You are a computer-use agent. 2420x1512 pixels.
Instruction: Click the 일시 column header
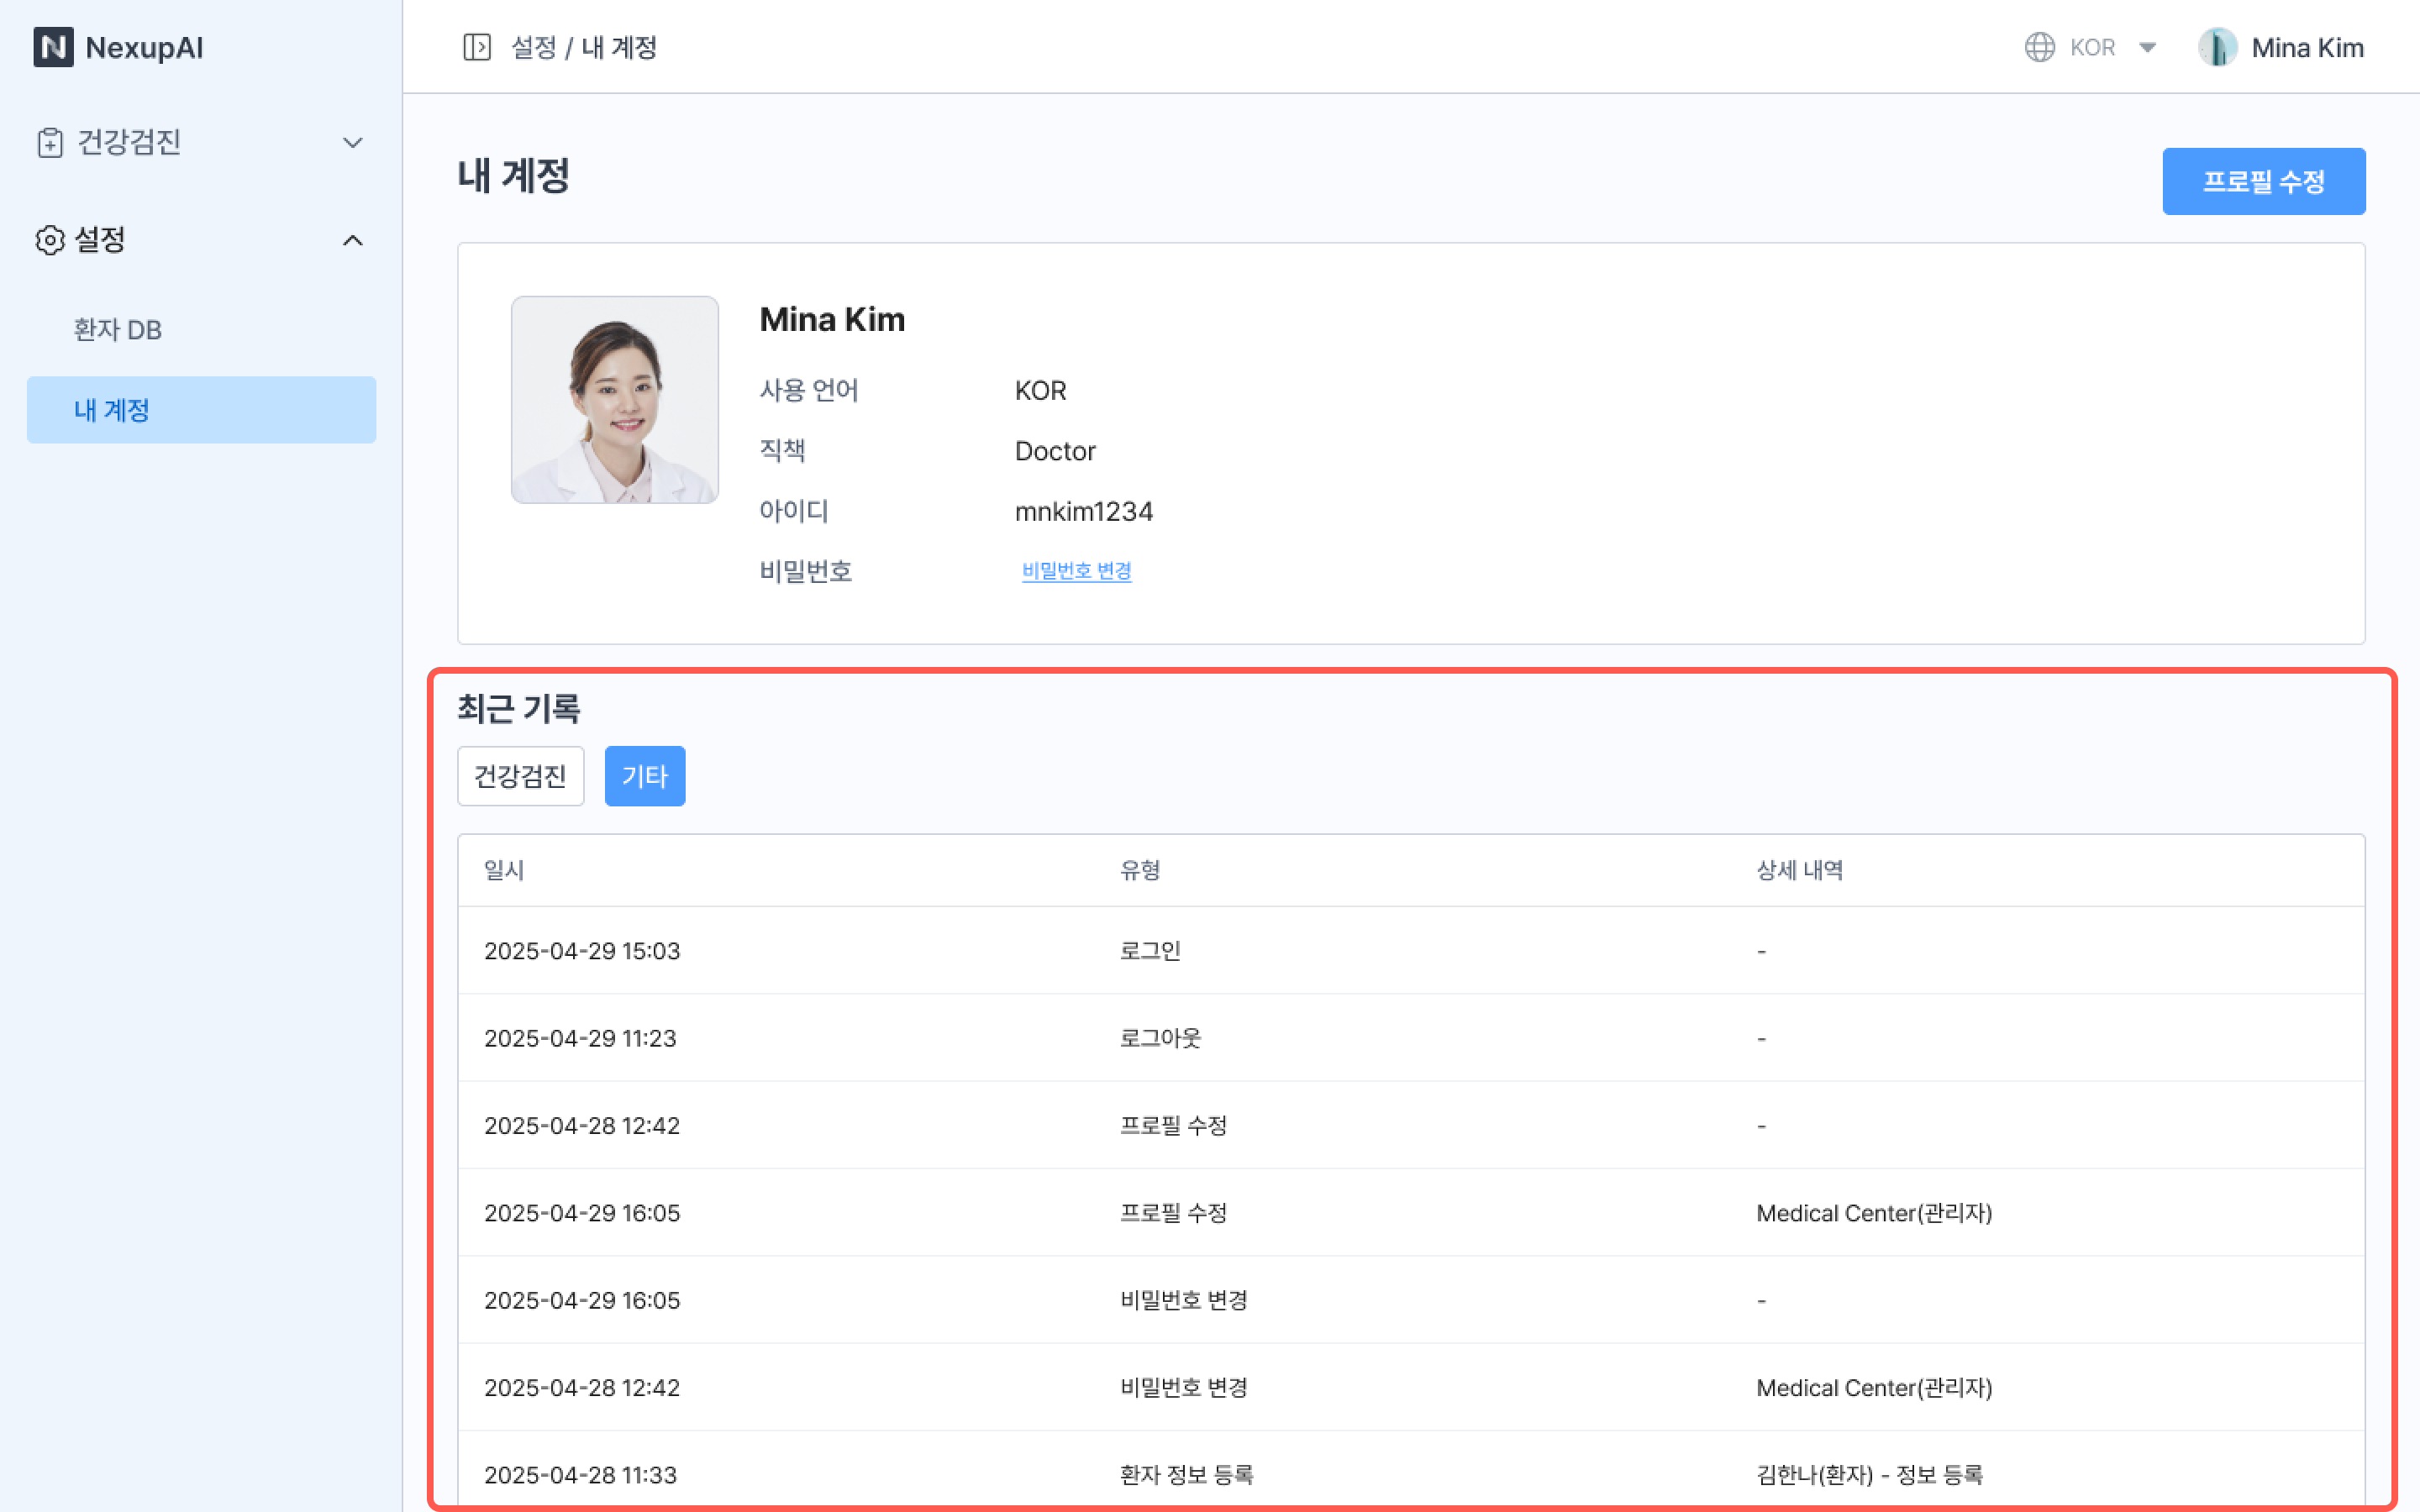point(504,870)
